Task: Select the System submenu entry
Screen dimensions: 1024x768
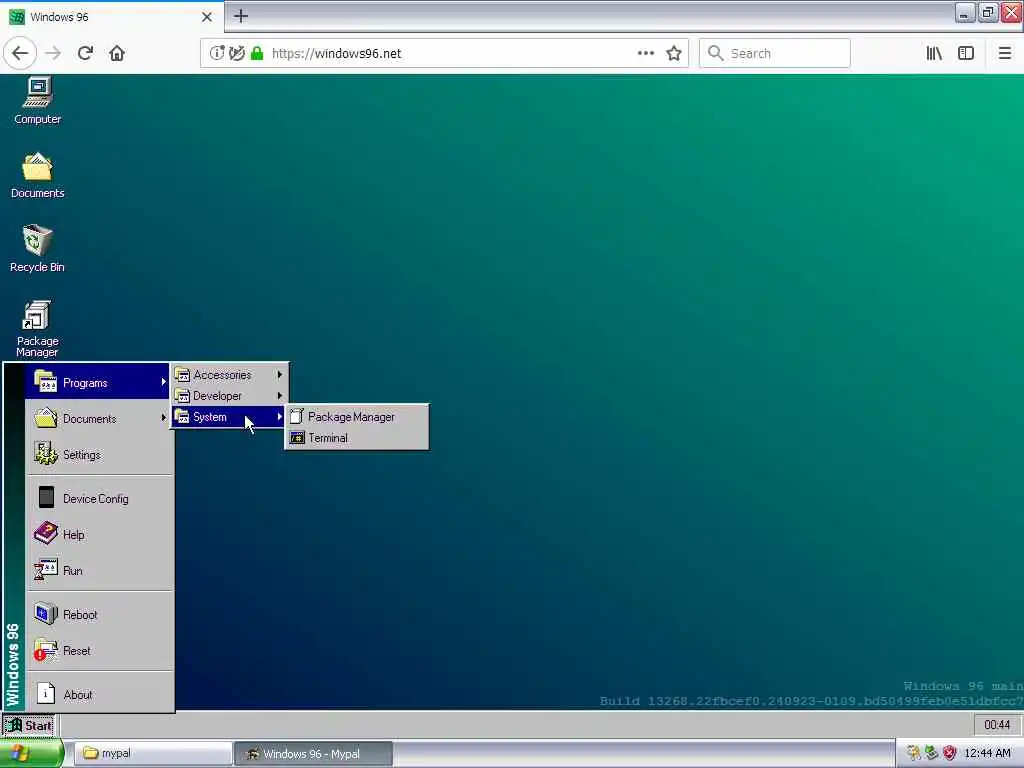Action: pos(229,417)
